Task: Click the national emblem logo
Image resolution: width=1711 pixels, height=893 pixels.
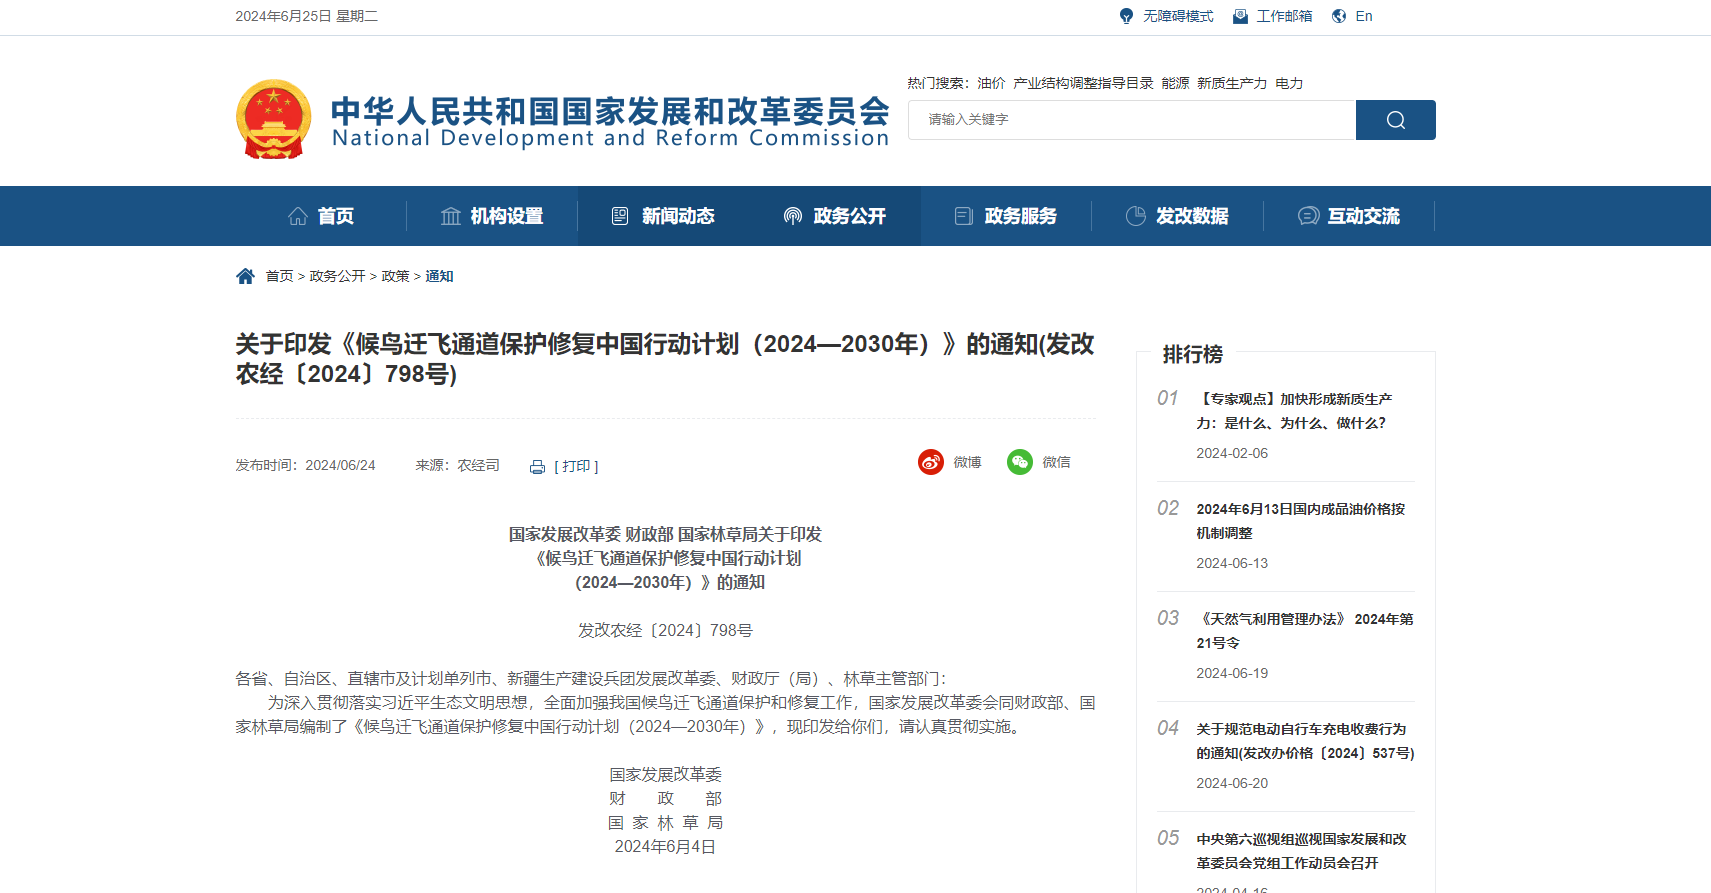Action: (x=273, y=120)
